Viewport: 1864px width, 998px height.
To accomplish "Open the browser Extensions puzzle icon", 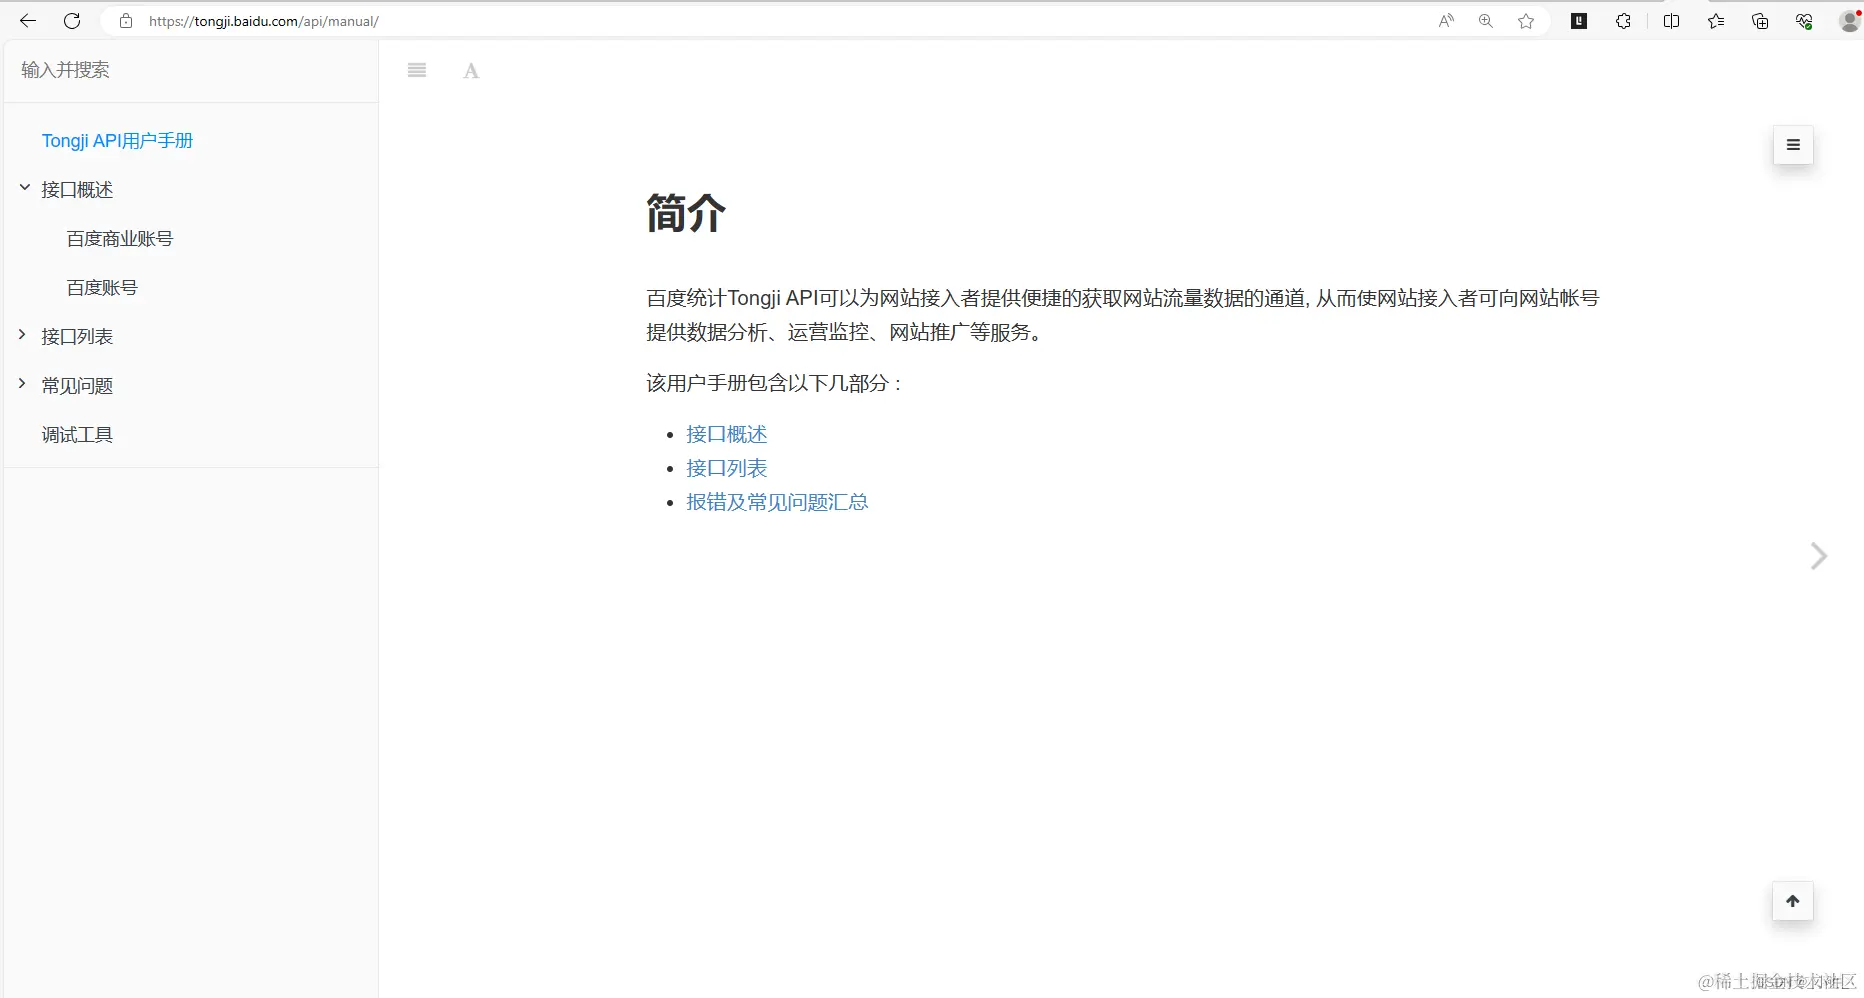I will tap(1623, 20).
